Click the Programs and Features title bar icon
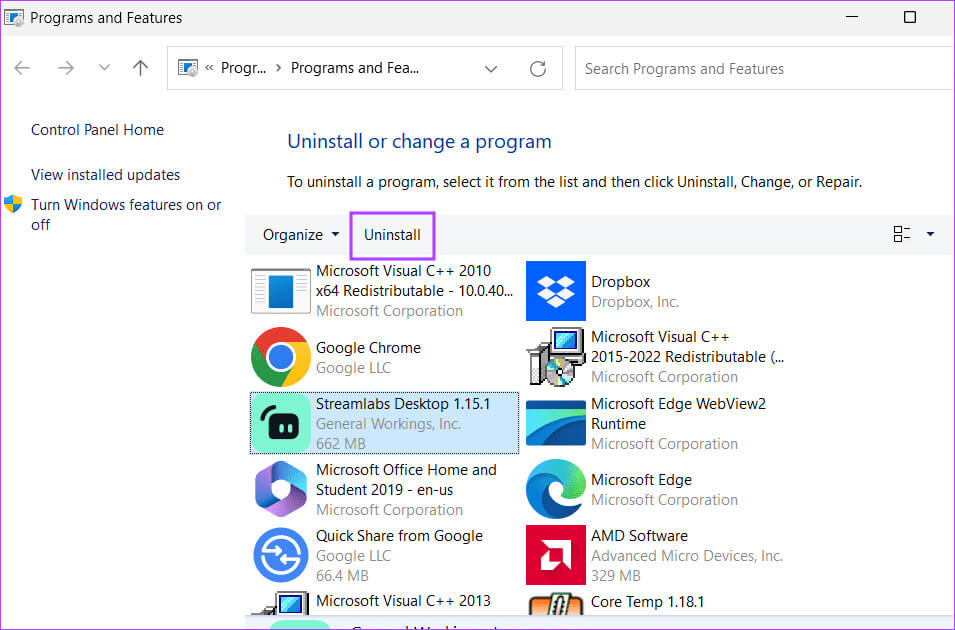This screenshot has width=955, height=630. (x=13, y=18)
